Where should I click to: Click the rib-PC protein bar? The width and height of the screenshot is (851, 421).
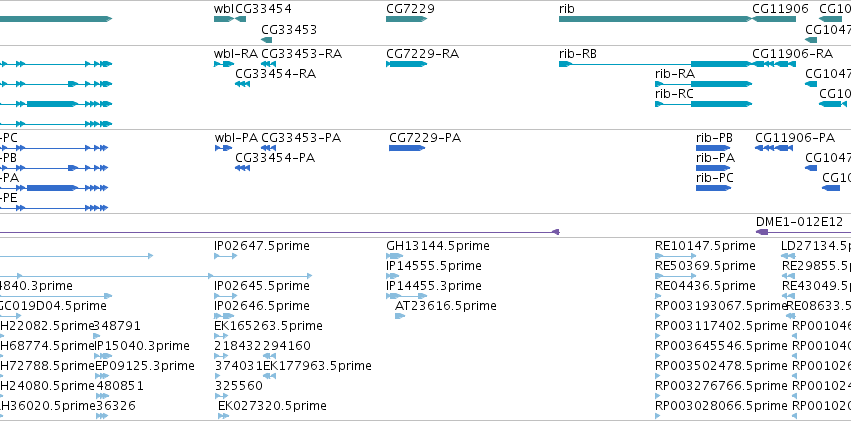pyautogui.click(x=713, y=188)
